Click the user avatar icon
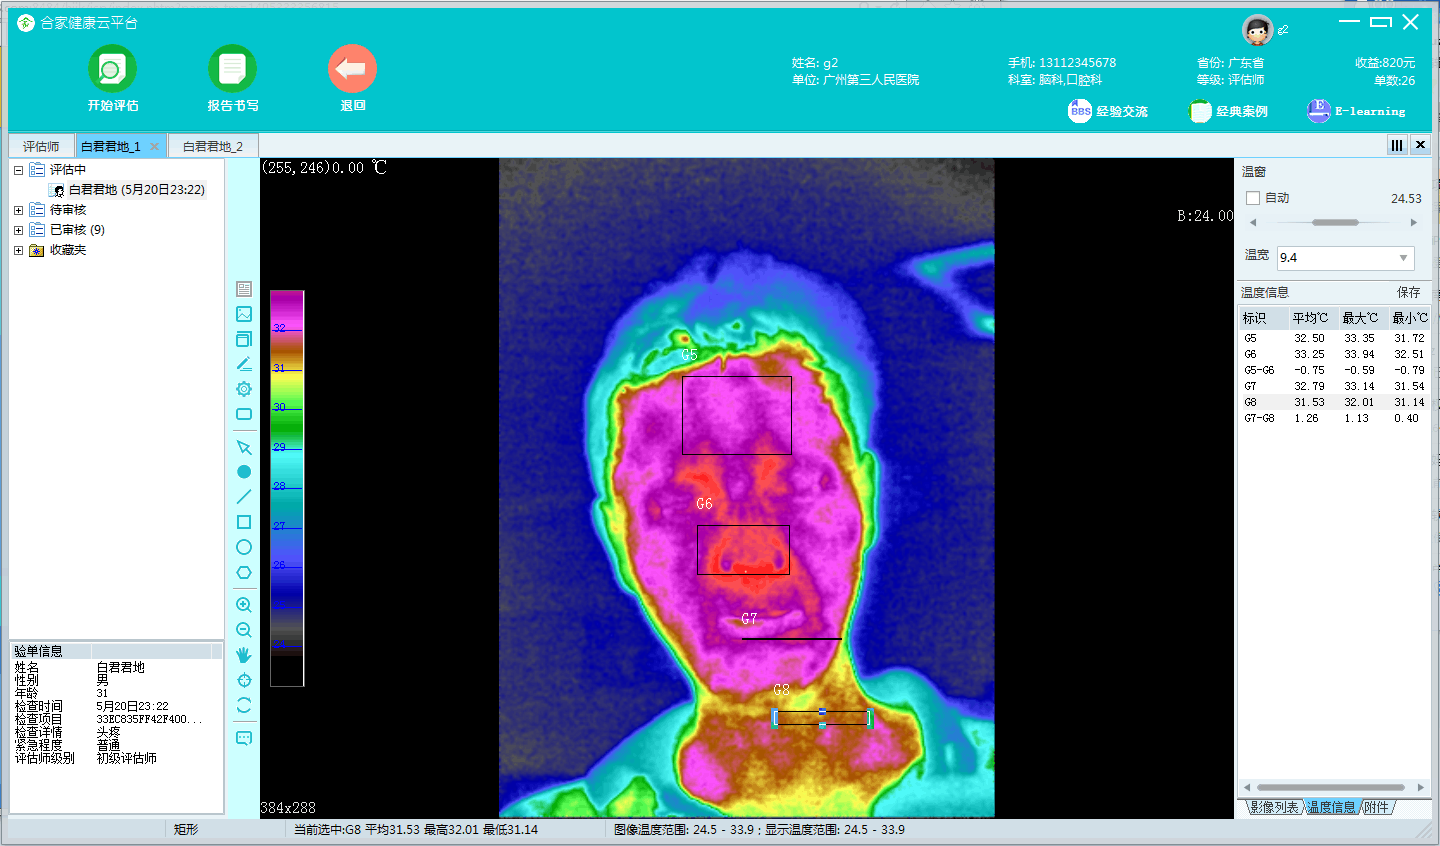 point(1257,30)
